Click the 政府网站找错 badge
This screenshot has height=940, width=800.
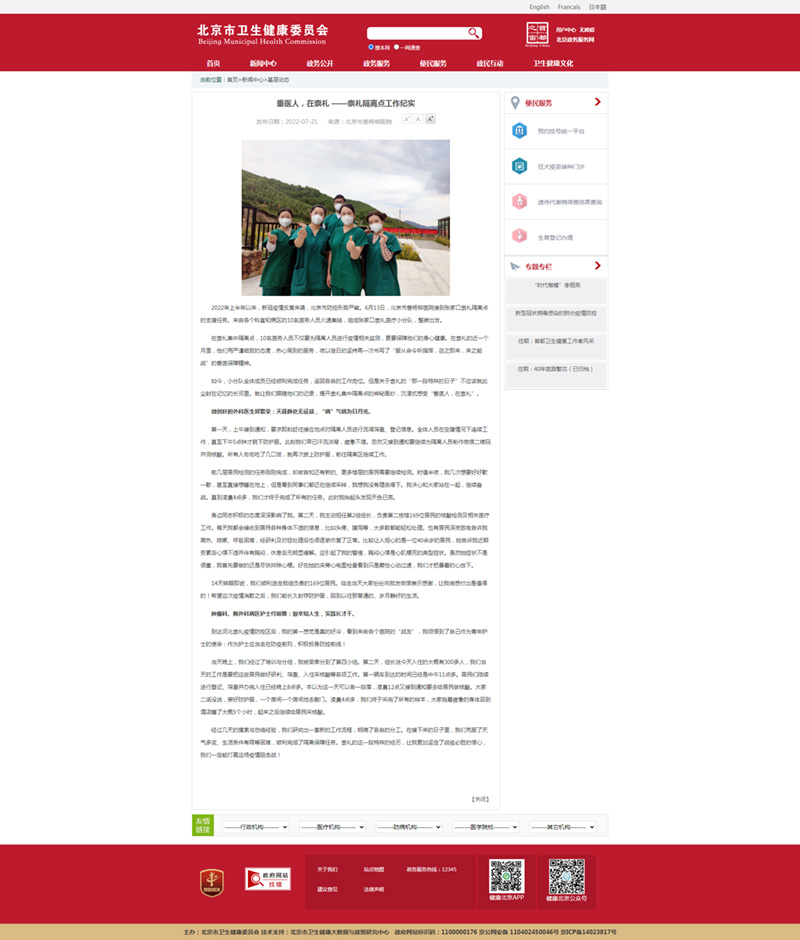coord(268,879)
